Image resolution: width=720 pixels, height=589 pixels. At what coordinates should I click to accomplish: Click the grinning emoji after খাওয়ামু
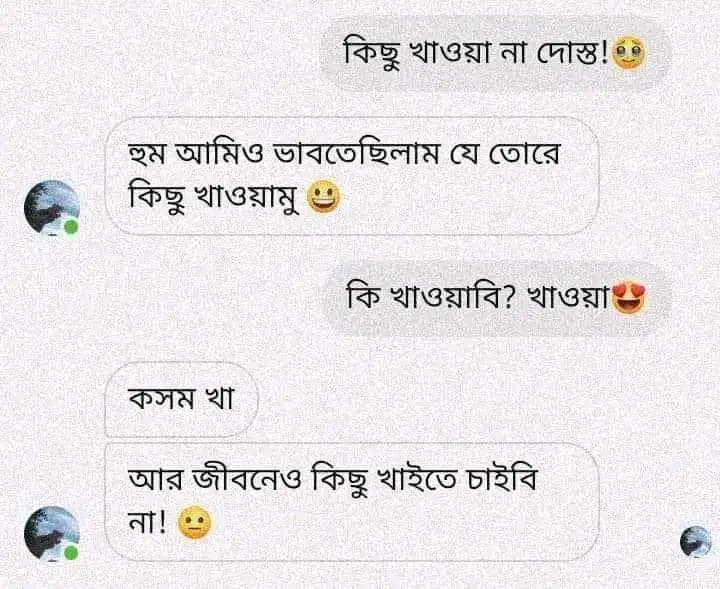pos(323,197)
